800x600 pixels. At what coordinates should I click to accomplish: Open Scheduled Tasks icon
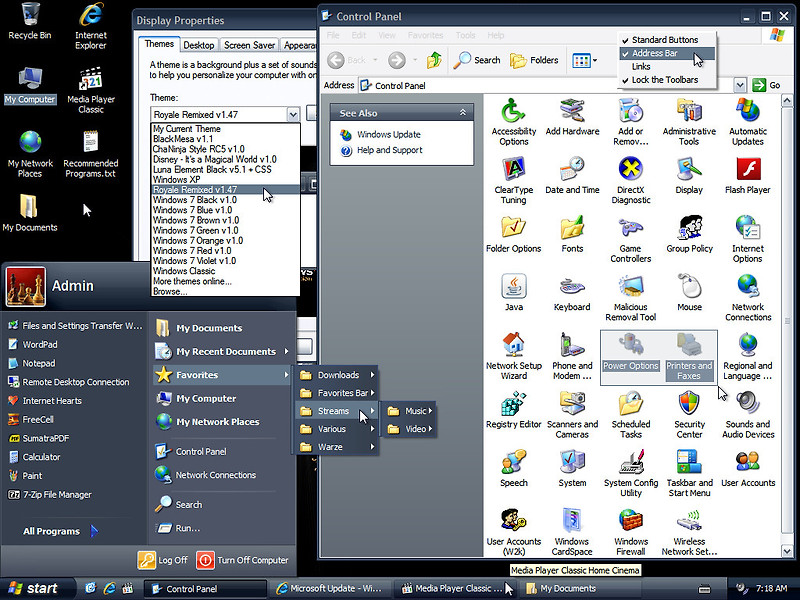click(x=631, y=415)
